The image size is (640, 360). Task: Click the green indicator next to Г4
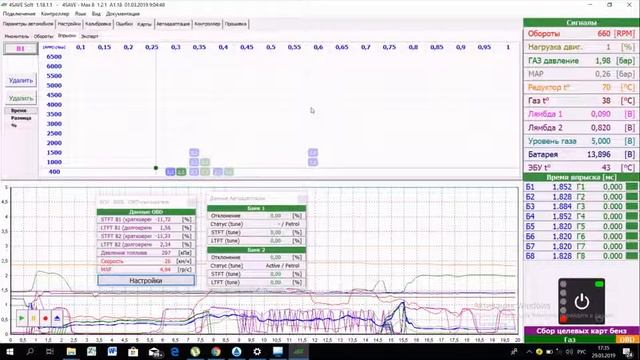[631, 216]
